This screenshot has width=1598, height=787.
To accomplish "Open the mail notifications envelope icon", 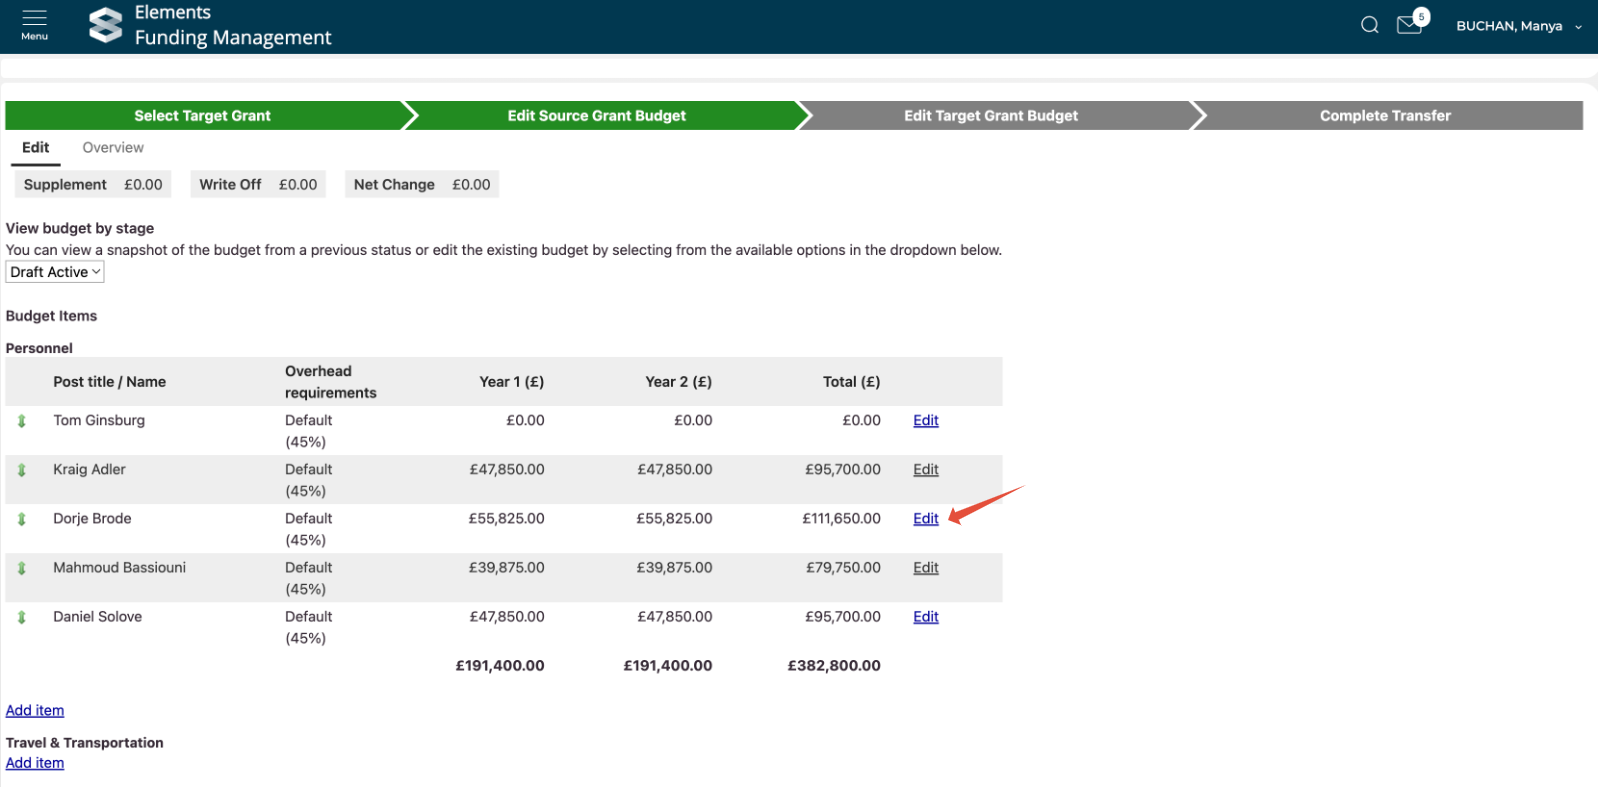I will pyautogui.click(x=1410, y=25).
